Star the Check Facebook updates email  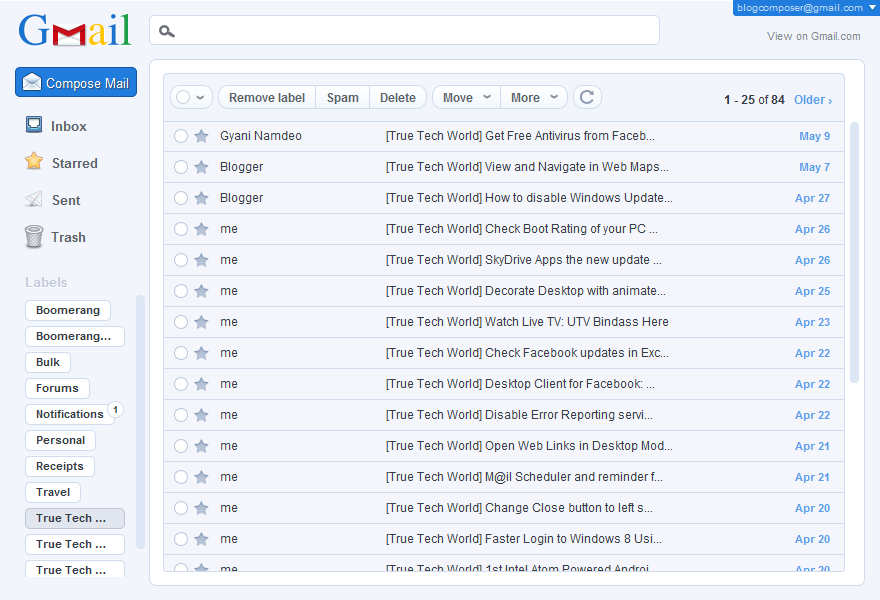point(201,353)
